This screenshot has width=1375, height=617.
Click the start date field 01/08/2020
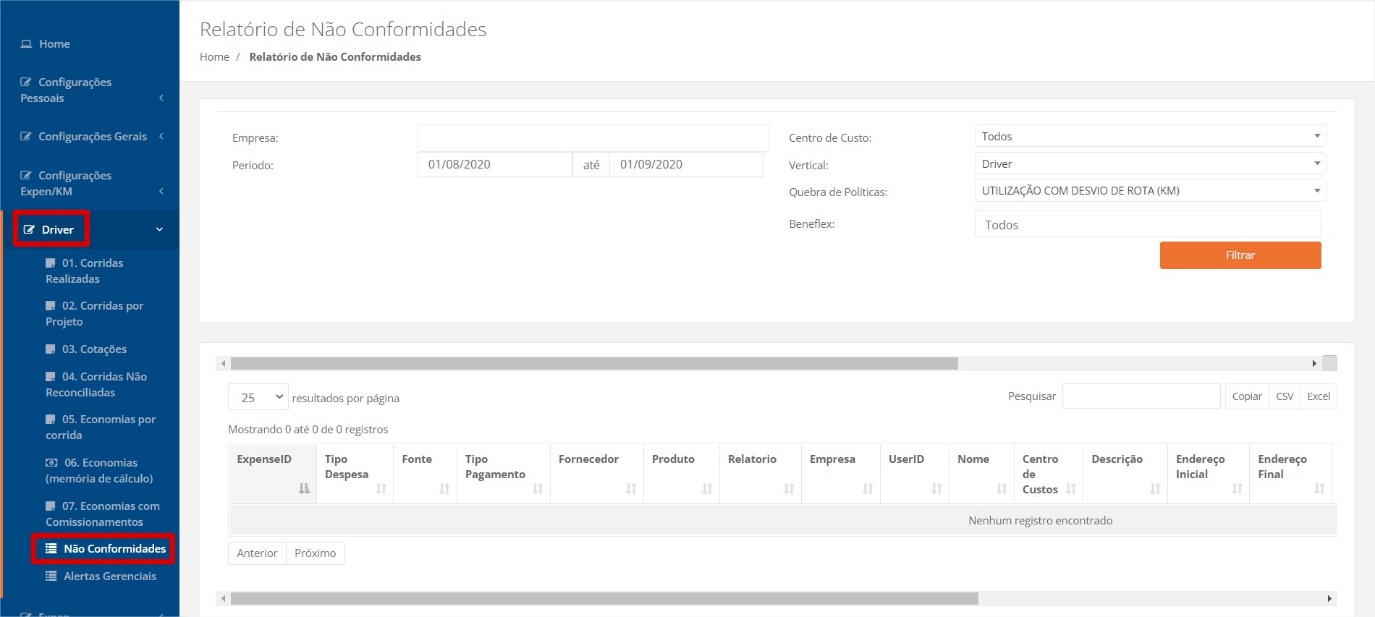[495, 164]
